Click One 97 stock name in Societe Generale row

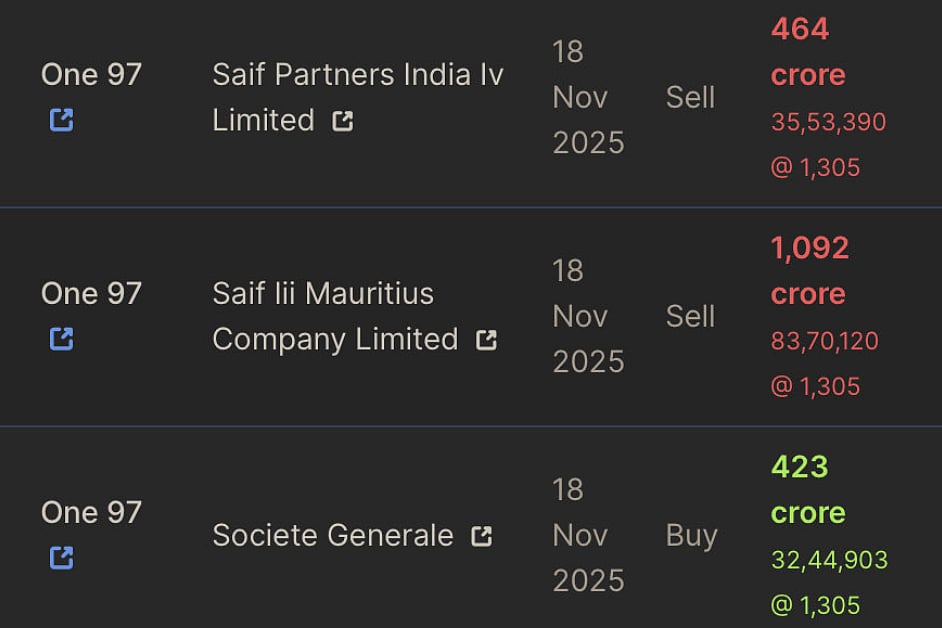tap(91, 513)
